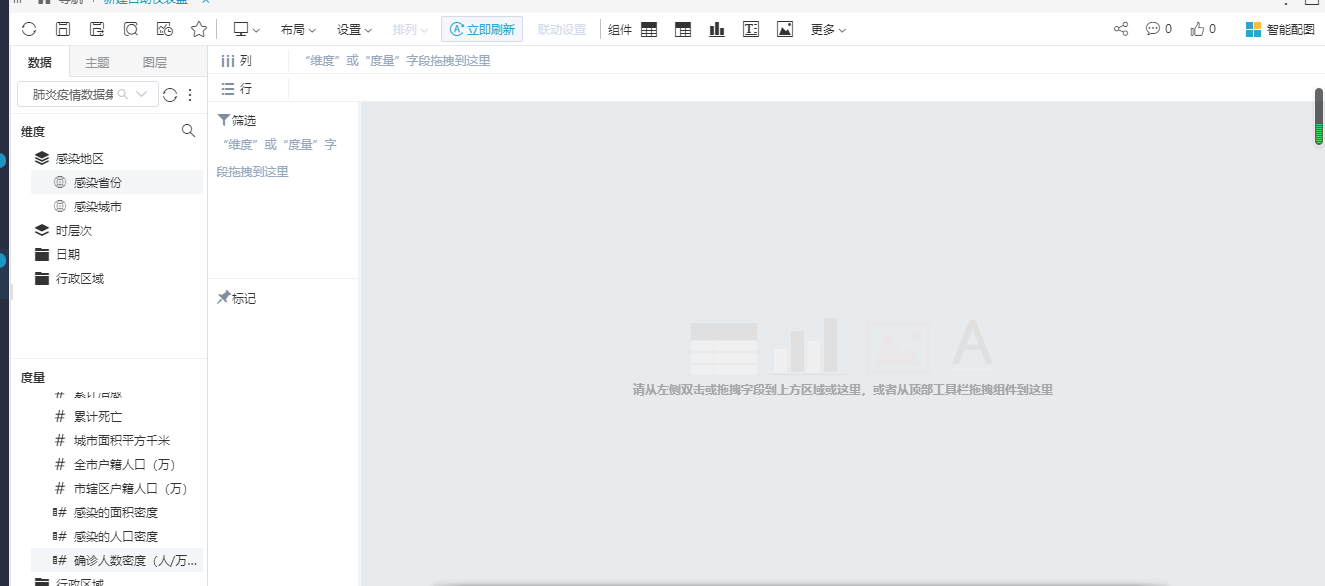Image resolution: width=1325 pixels, height=586 pixels.
Task: Click the 立即刷新 button
Action: (x=481, y=29)
